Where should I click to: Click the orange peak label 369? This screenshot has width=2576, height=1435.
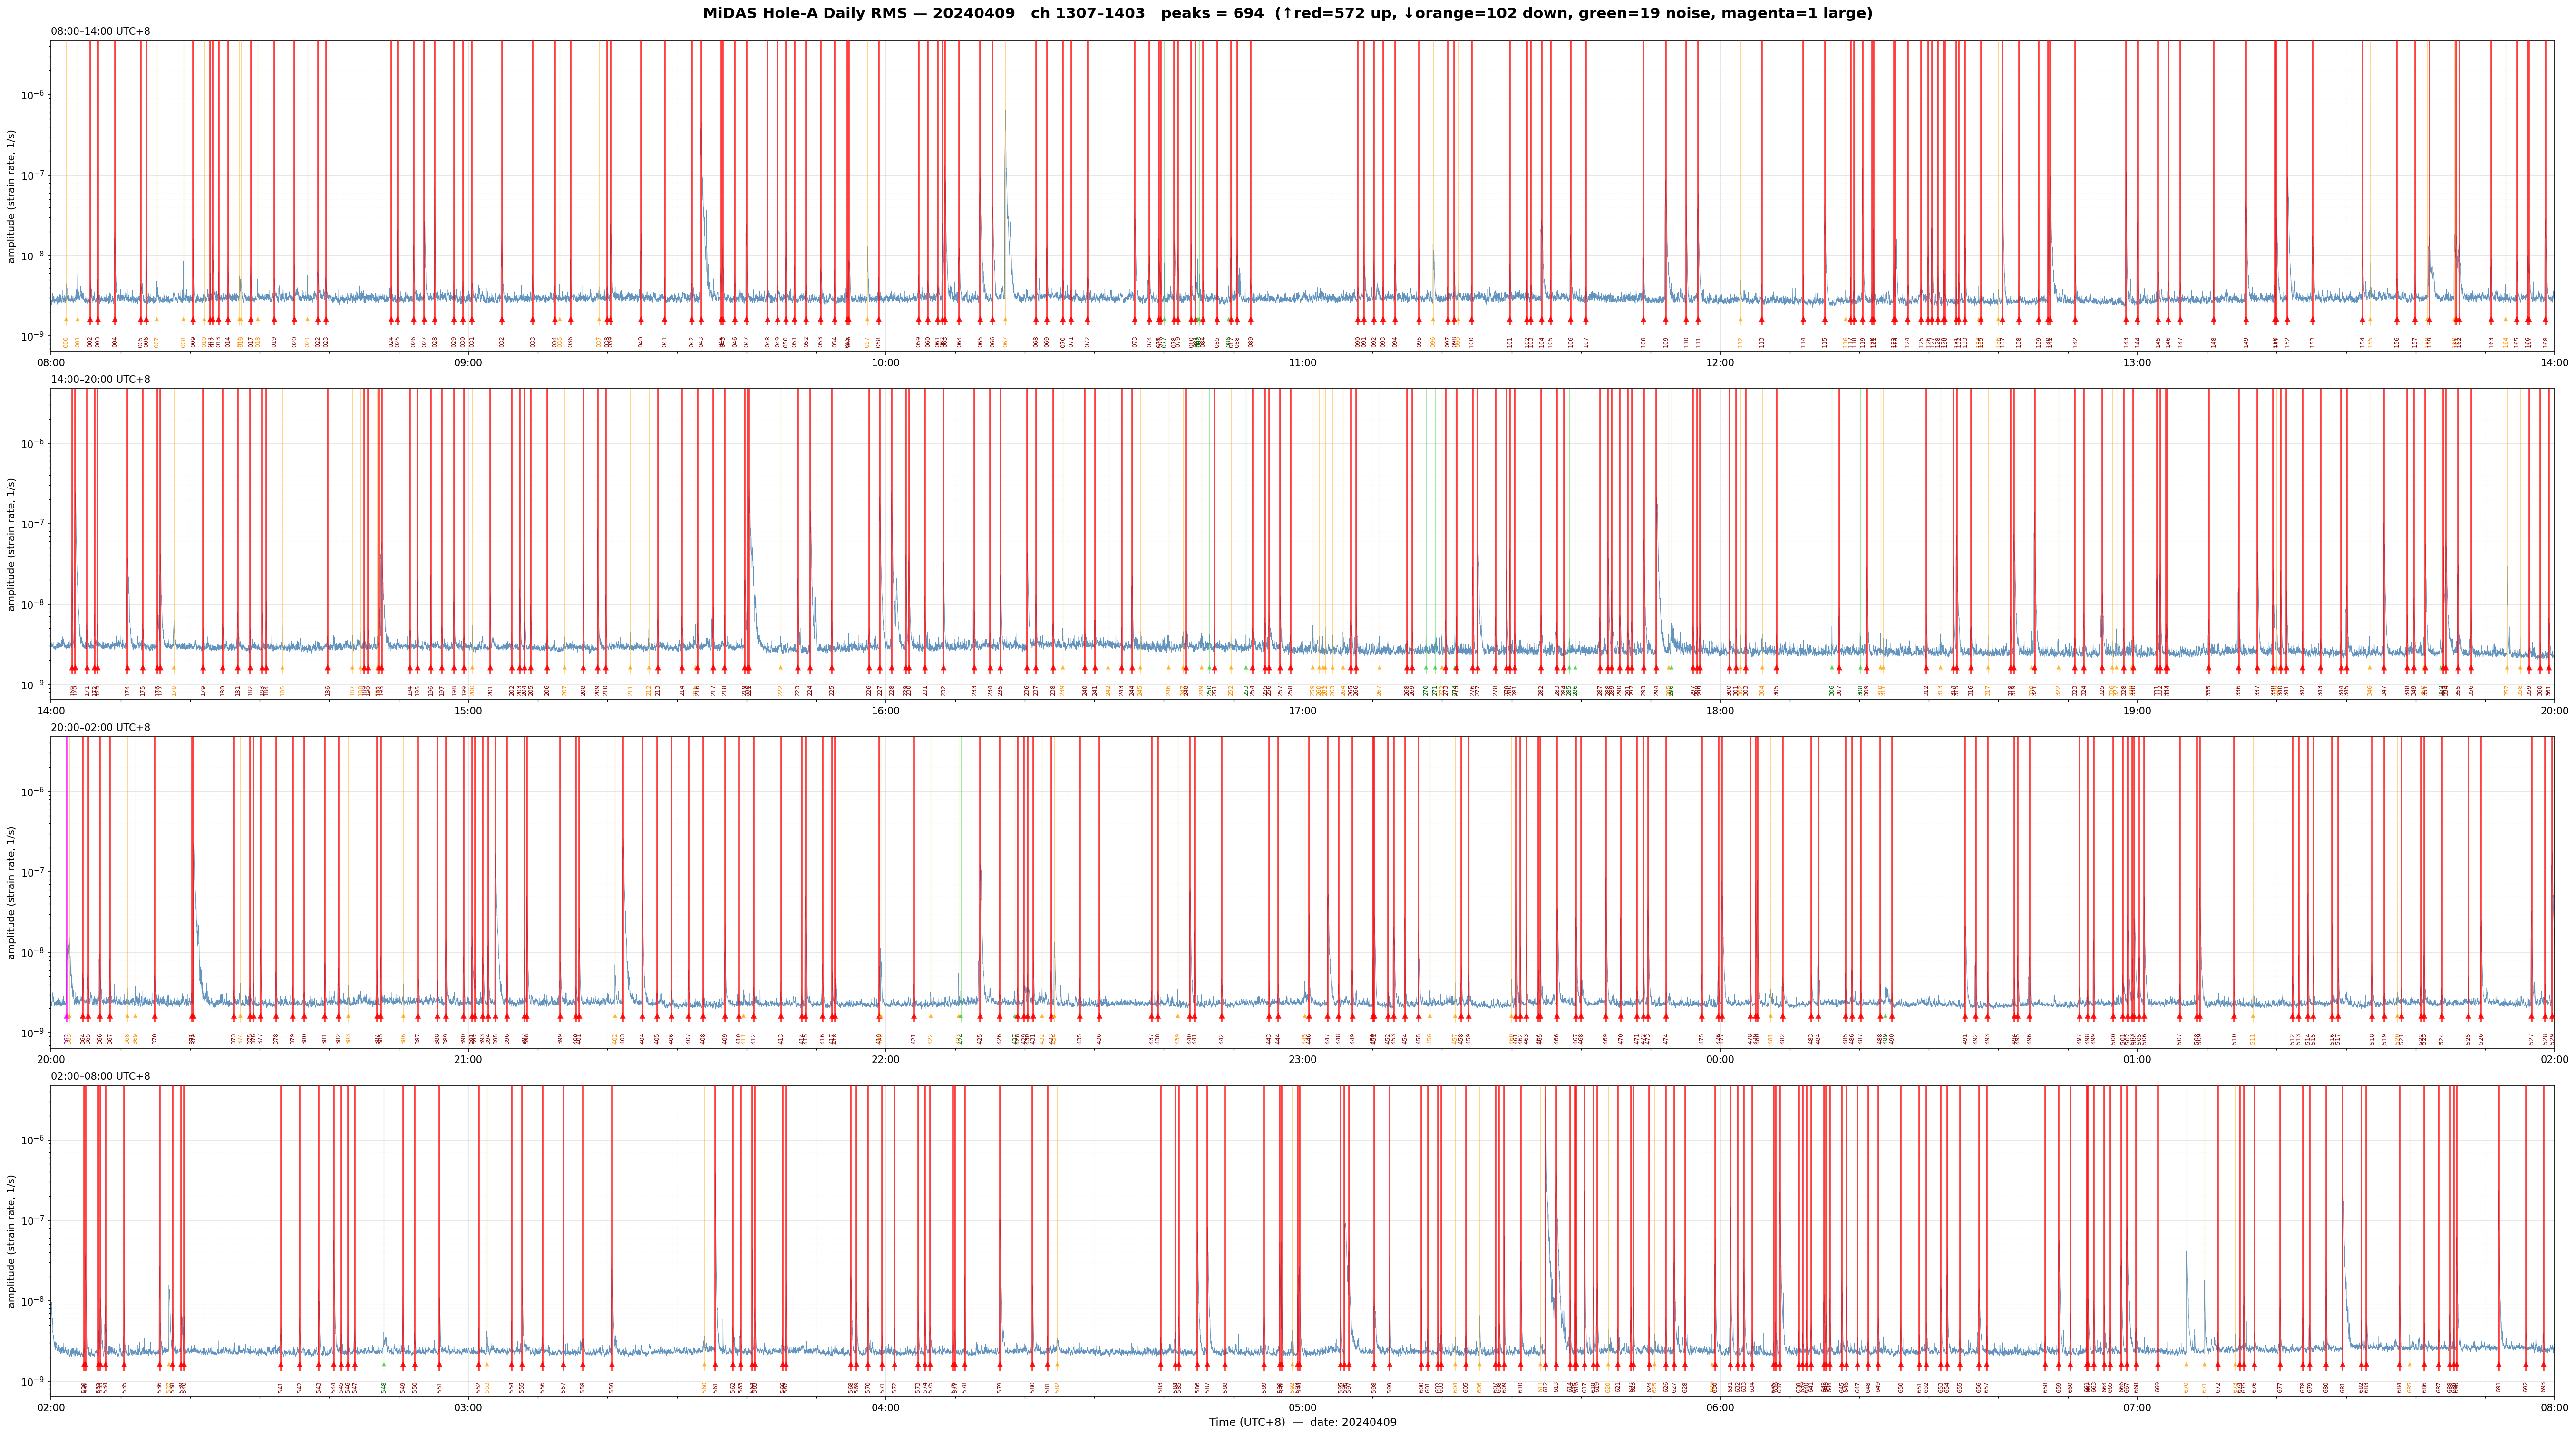(x=135, y=1039)
